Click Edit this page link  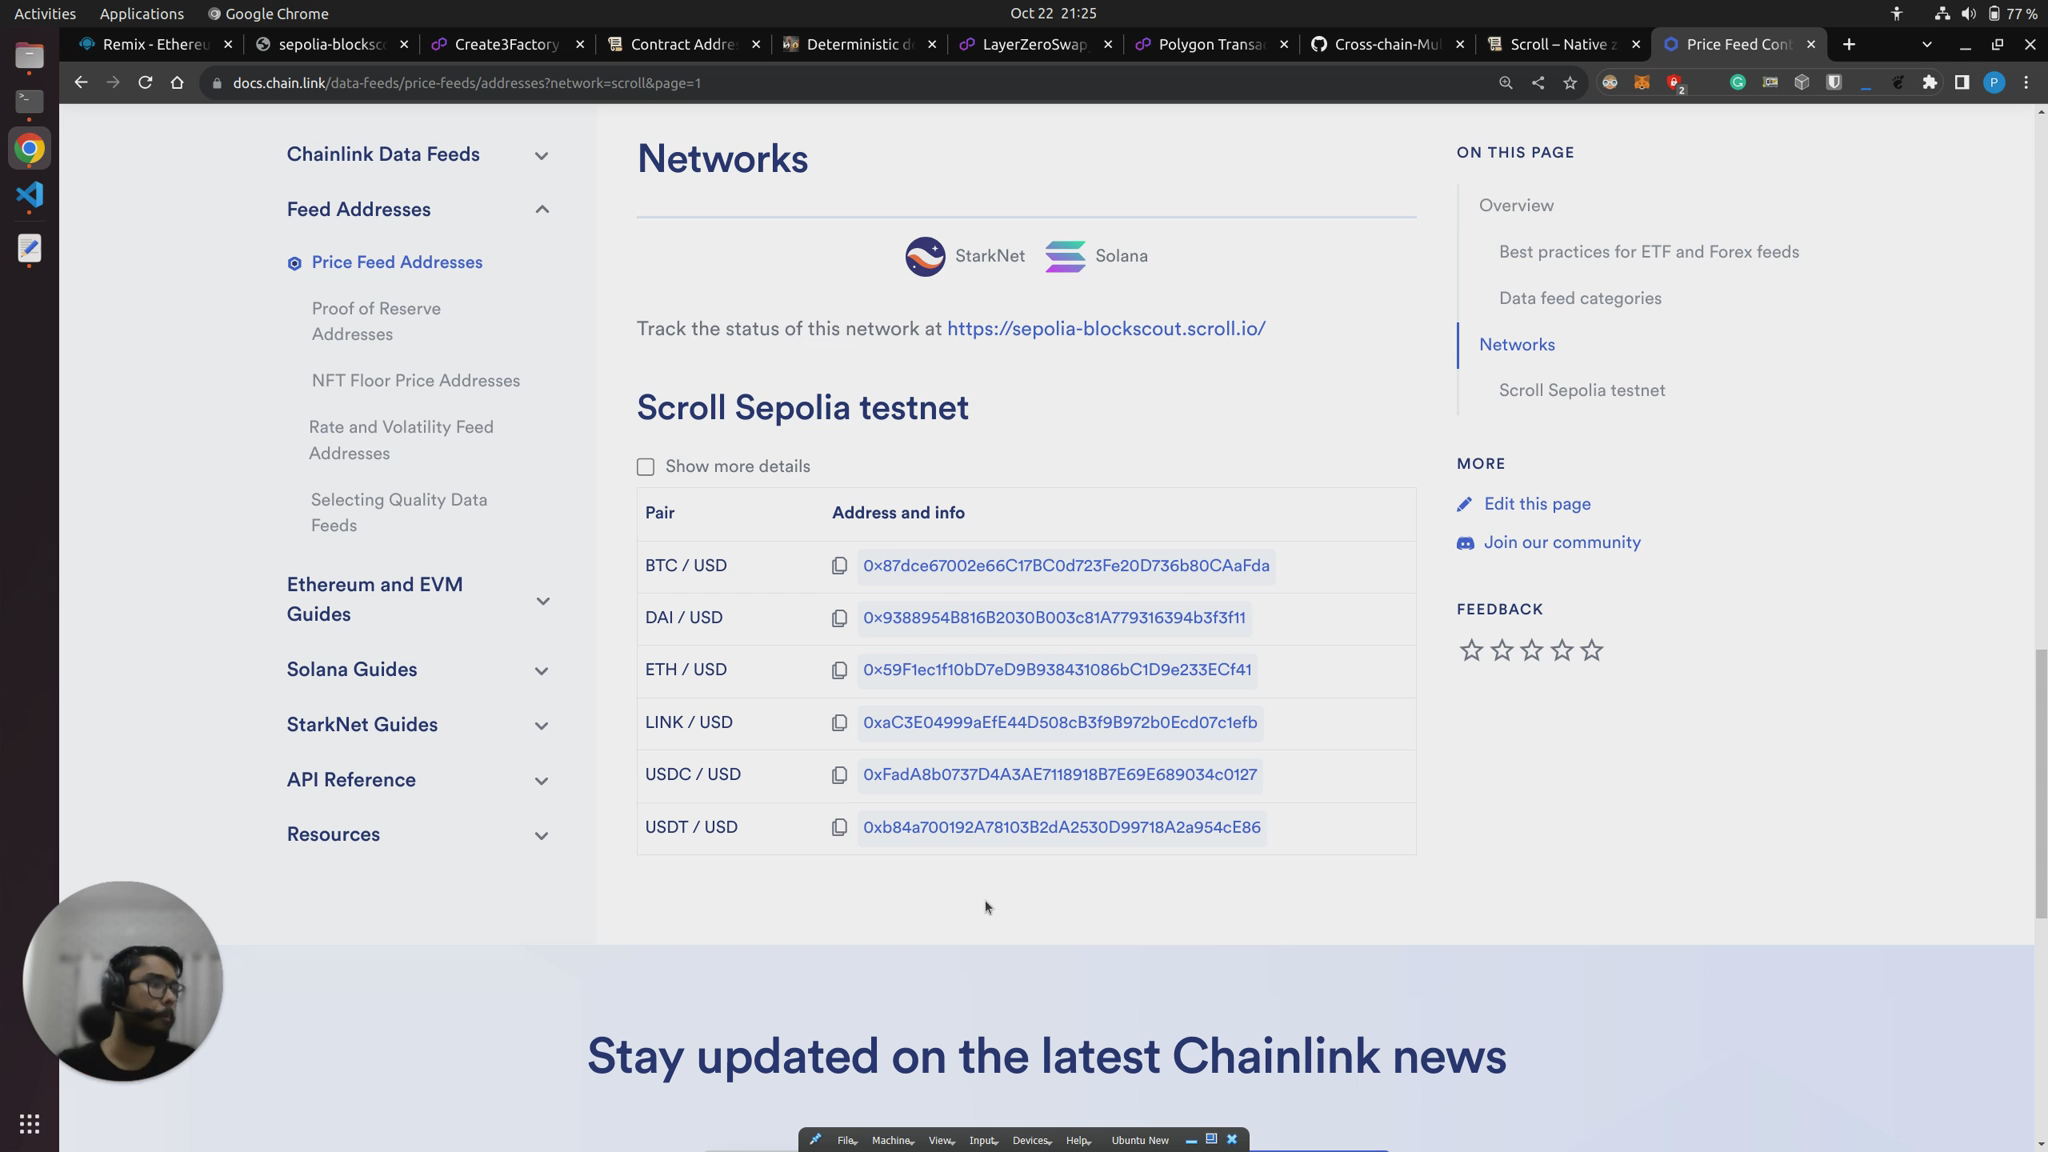[x=1537, y=504]
